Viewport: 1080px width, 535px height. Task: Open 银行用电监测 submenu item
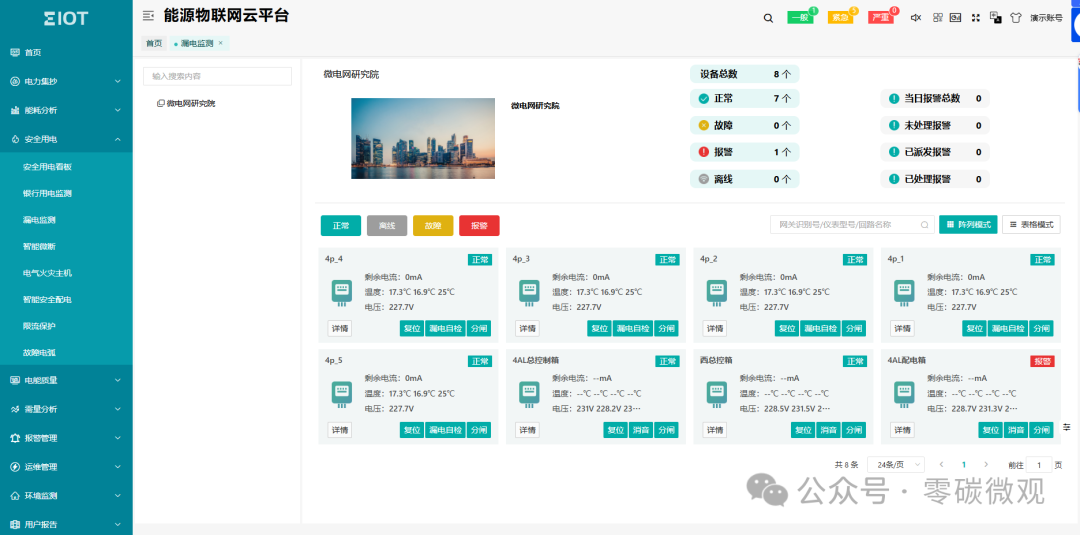pyautogui.click(x=66, y=193)
